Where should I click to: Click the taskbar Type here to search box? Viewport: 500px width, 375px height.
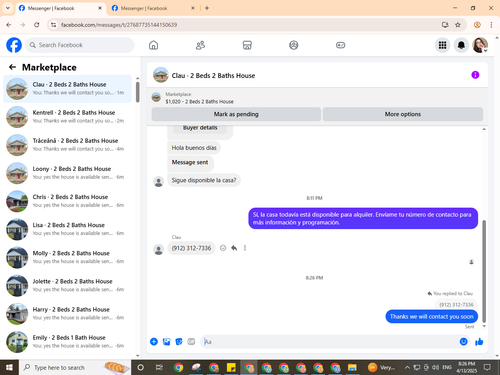(x=75, y=367)
